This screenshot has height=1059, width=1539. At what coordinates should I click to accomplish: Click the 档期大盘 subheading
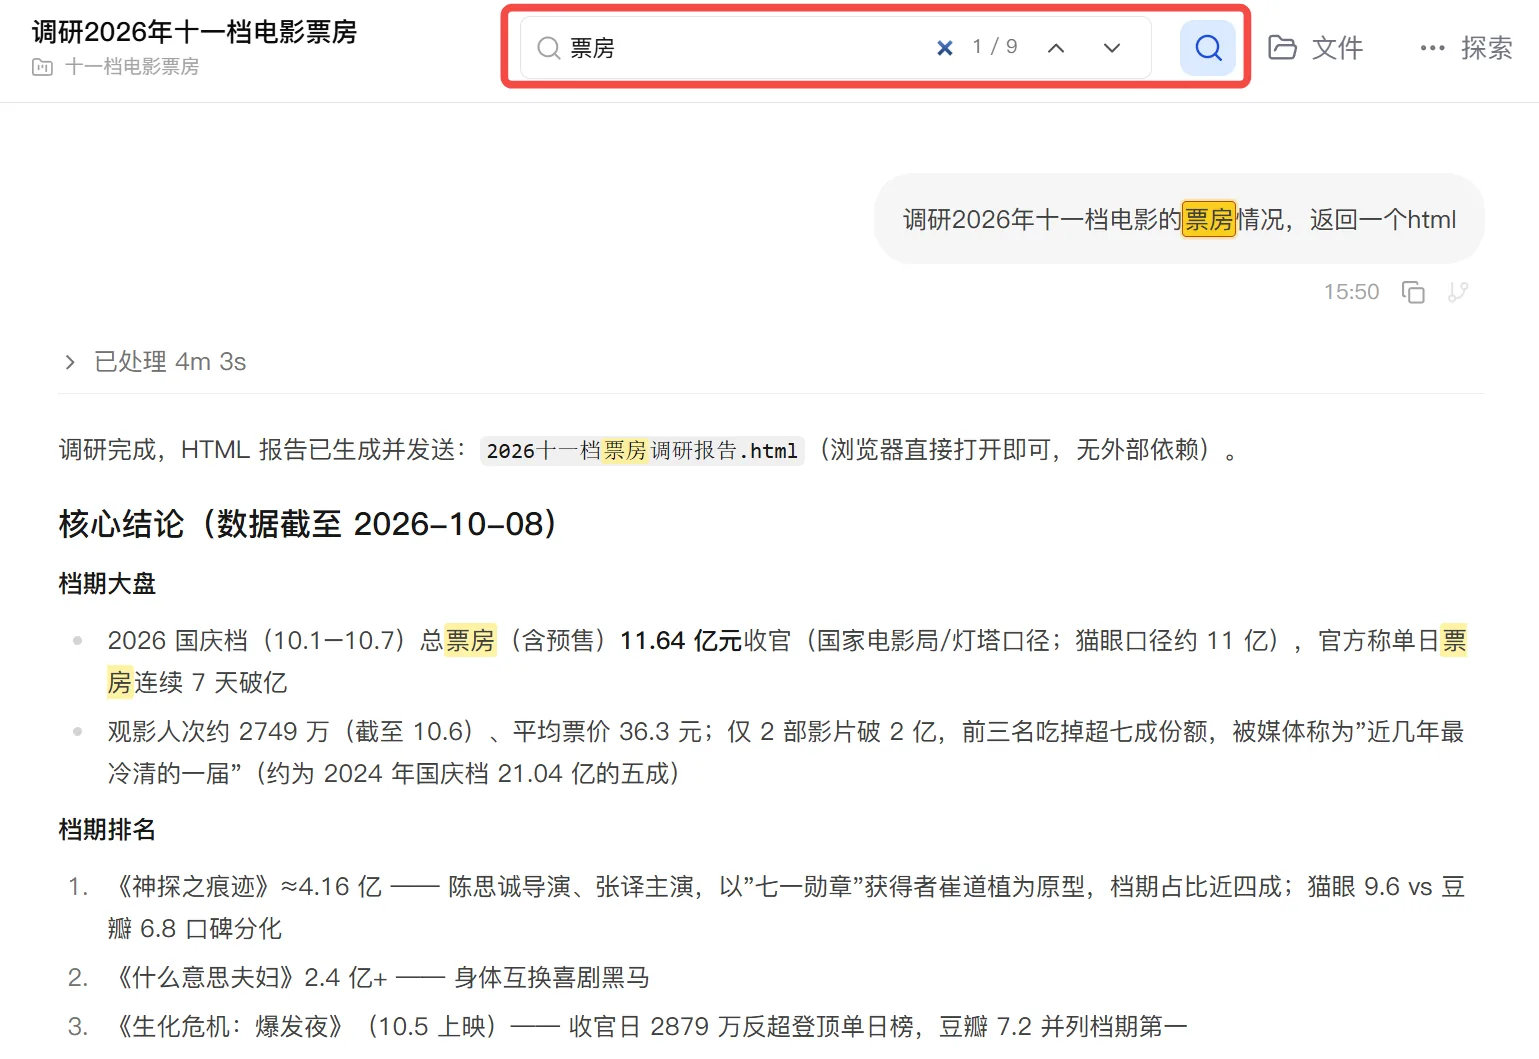[107, 584]
